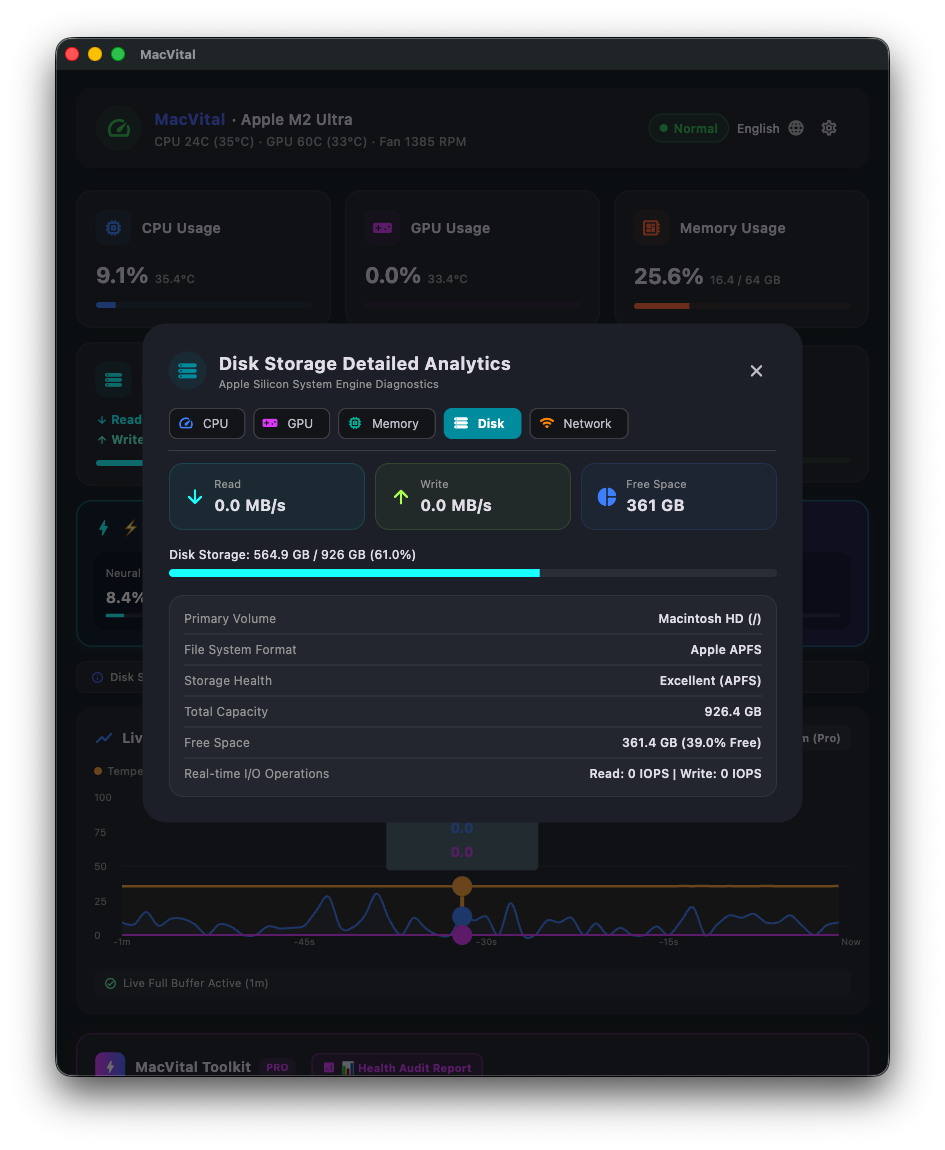This screenshot has width=945, height=1150.
Task: Open the Health Audit Report
Action: point(397,1066)
